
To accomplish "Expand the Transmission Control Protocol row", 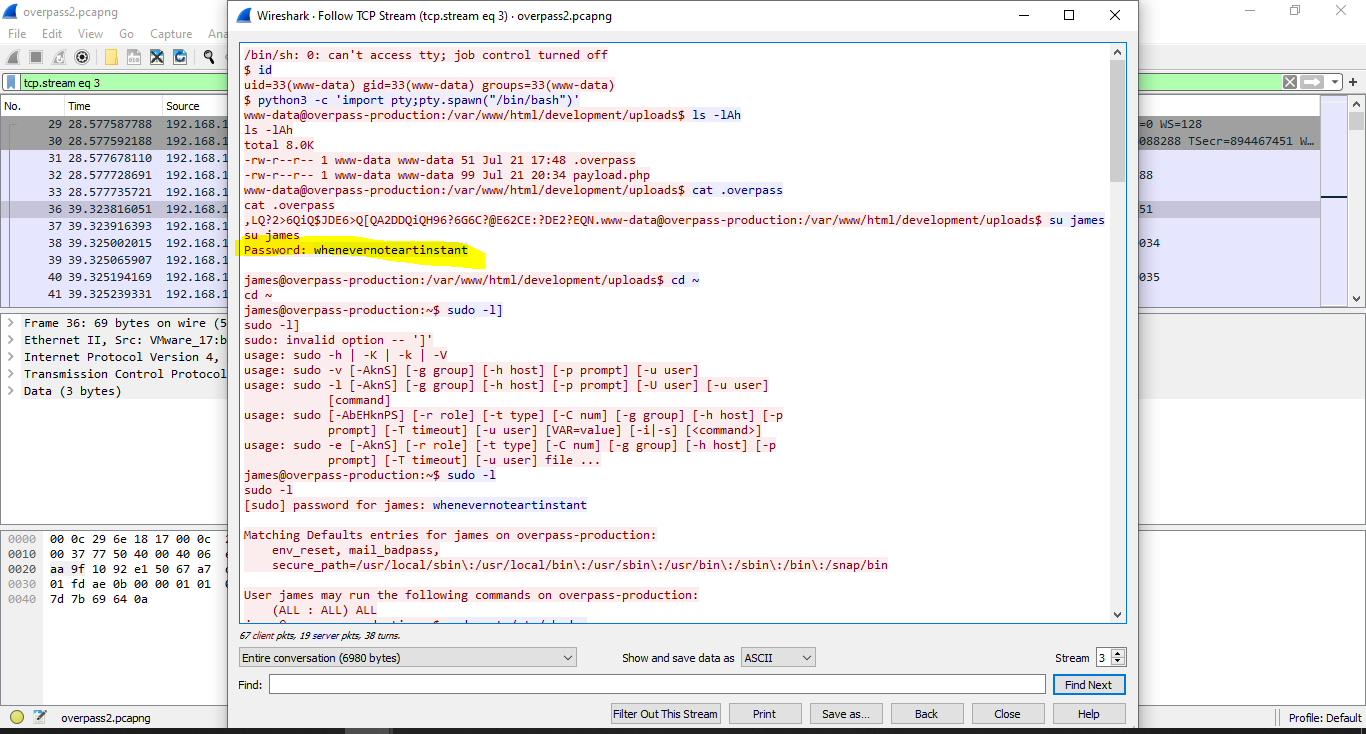I will tap(11, 374).
